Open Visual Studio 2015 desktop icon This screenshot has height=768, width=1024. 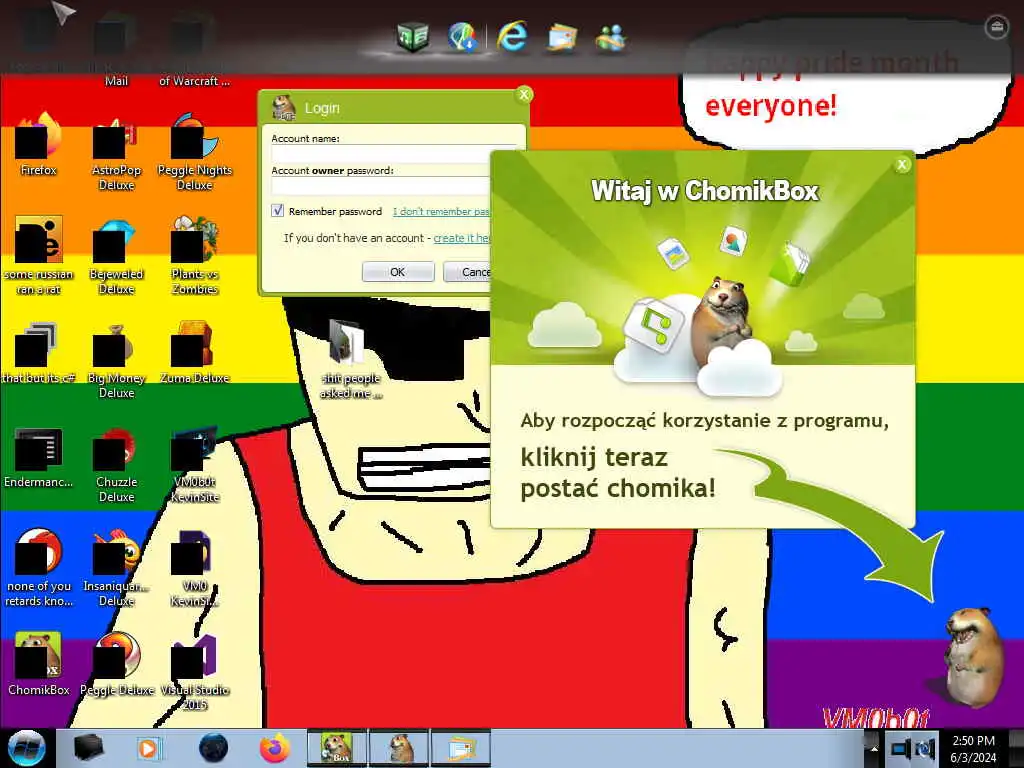click(x=195, y=671)
